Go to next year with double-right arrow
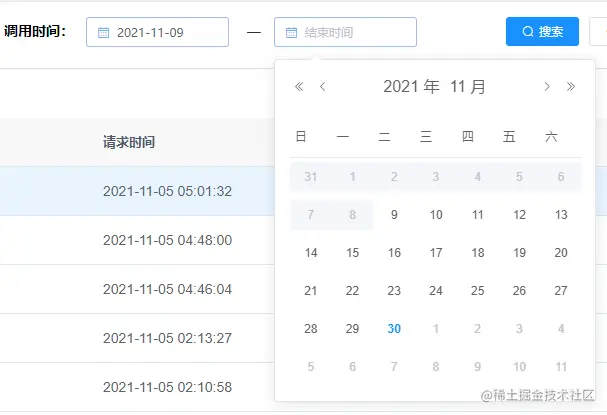This screenshot has width=607, height=415. (571, 86)
